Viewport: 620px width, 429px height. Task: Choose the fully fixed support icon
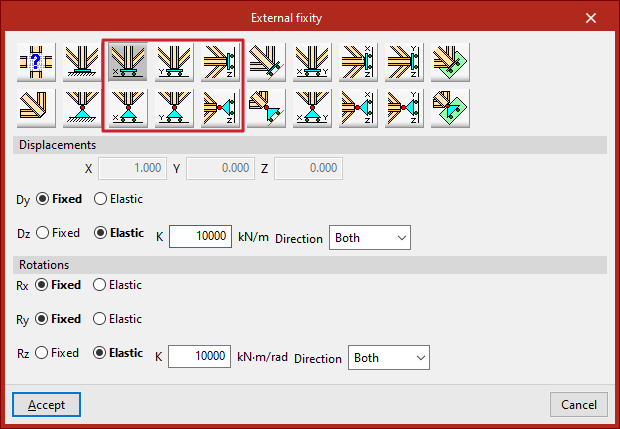(82, 62)
